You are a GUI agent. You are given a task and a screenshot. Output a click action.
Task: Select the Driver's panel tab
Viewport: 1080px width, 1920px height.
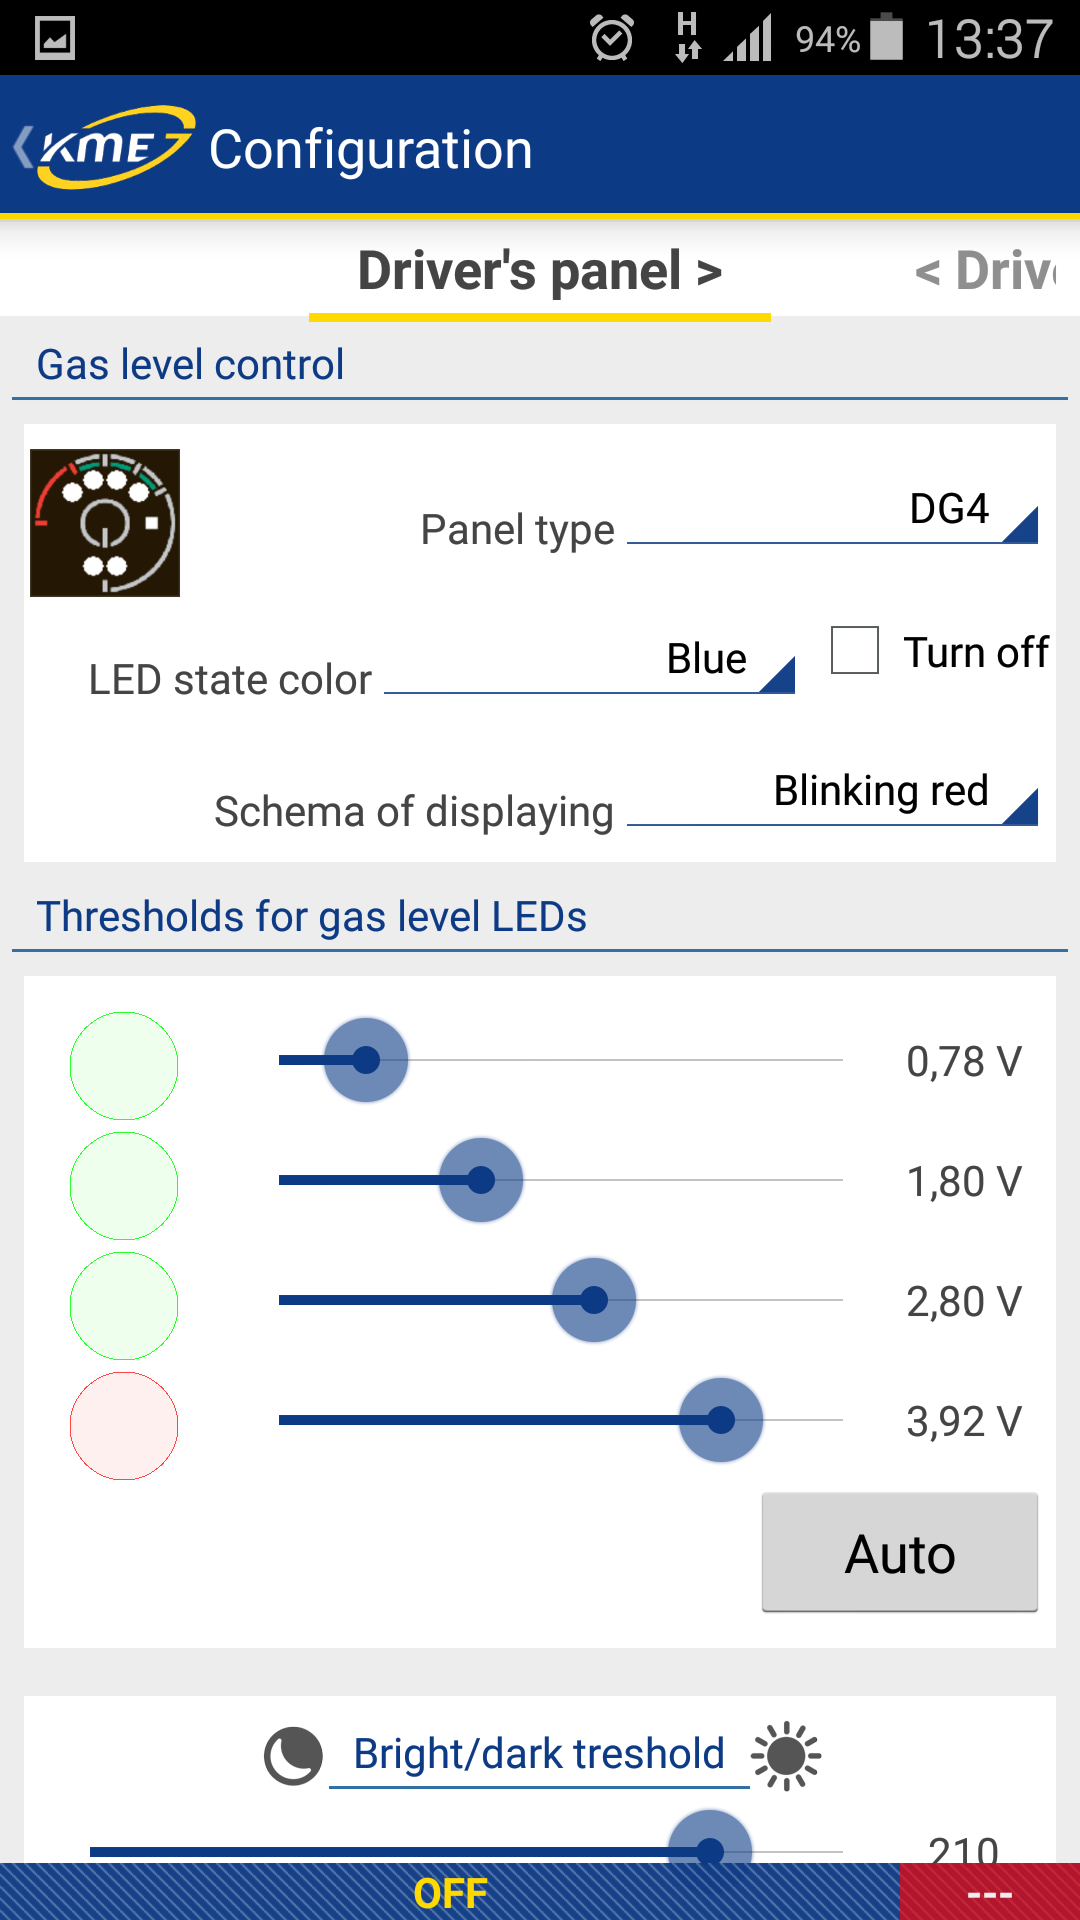[x=540, y=271]
